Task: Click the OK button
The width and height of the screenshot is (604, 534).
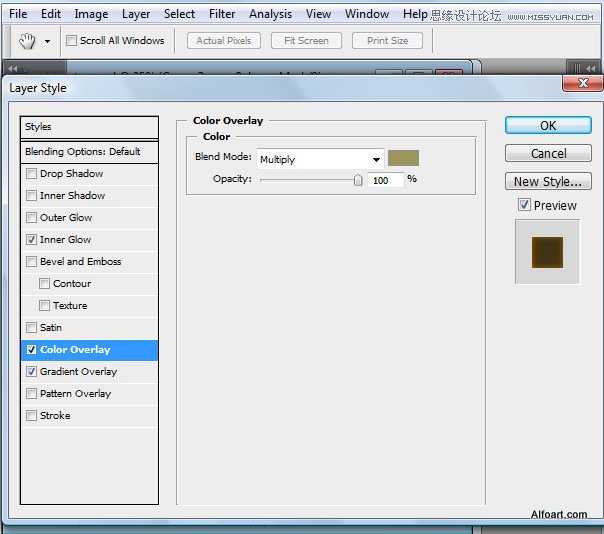Action: [548, 126]
